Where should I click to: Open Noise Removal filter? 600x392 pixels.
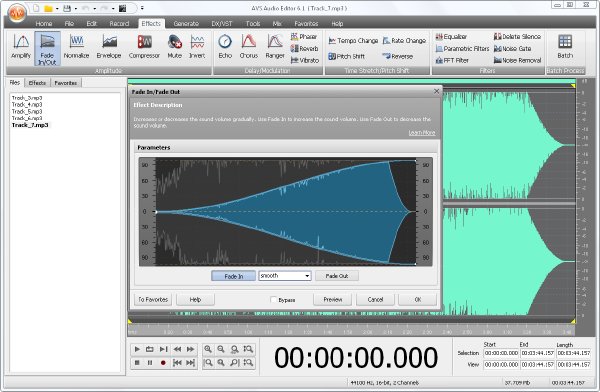pyautogui.click(x=517, y=60)
